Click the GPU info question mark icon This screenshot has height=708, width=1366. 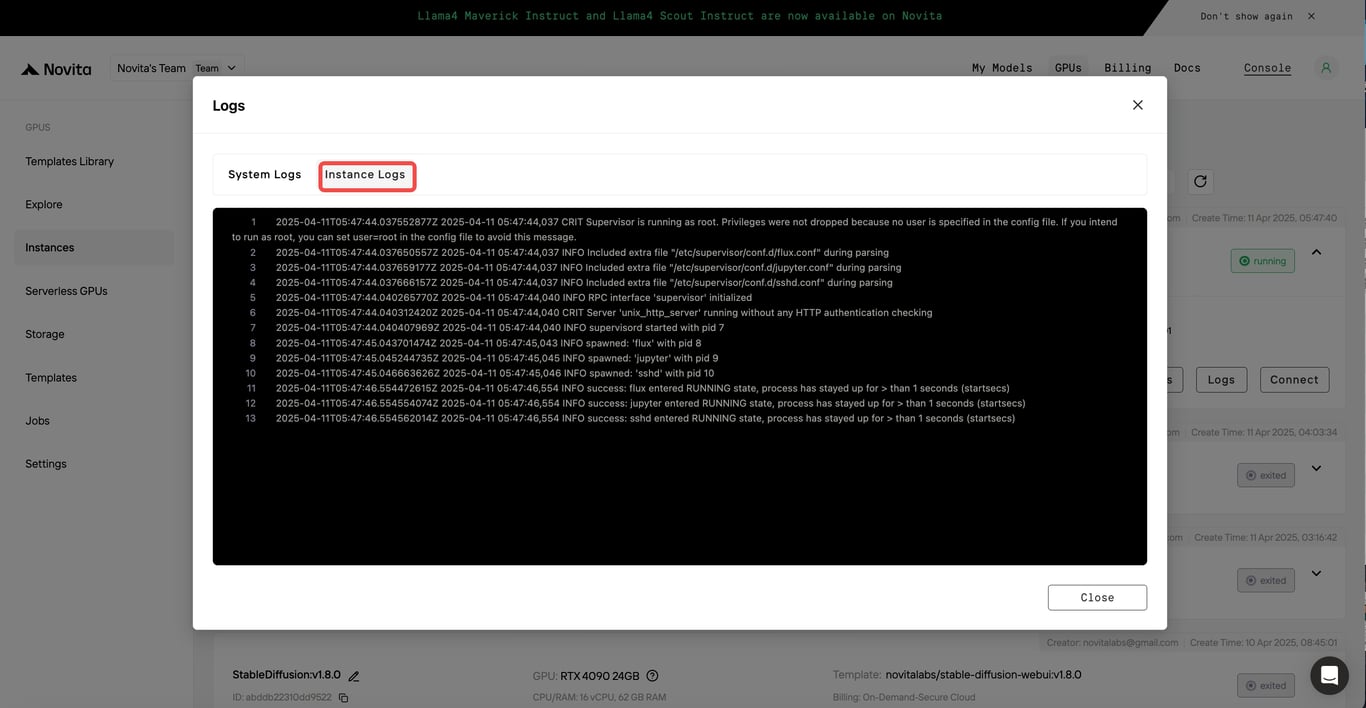coord(652,675)
